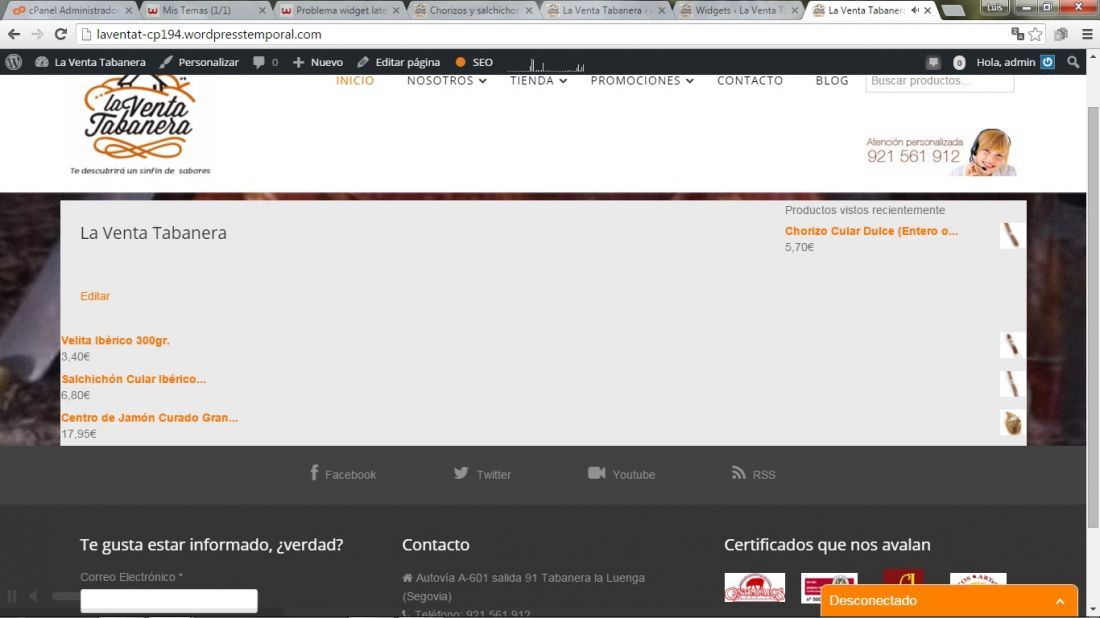The image size is (1100, 618).
Task: Bookmark this page with star icon
Action: [x=1035, y=34]
